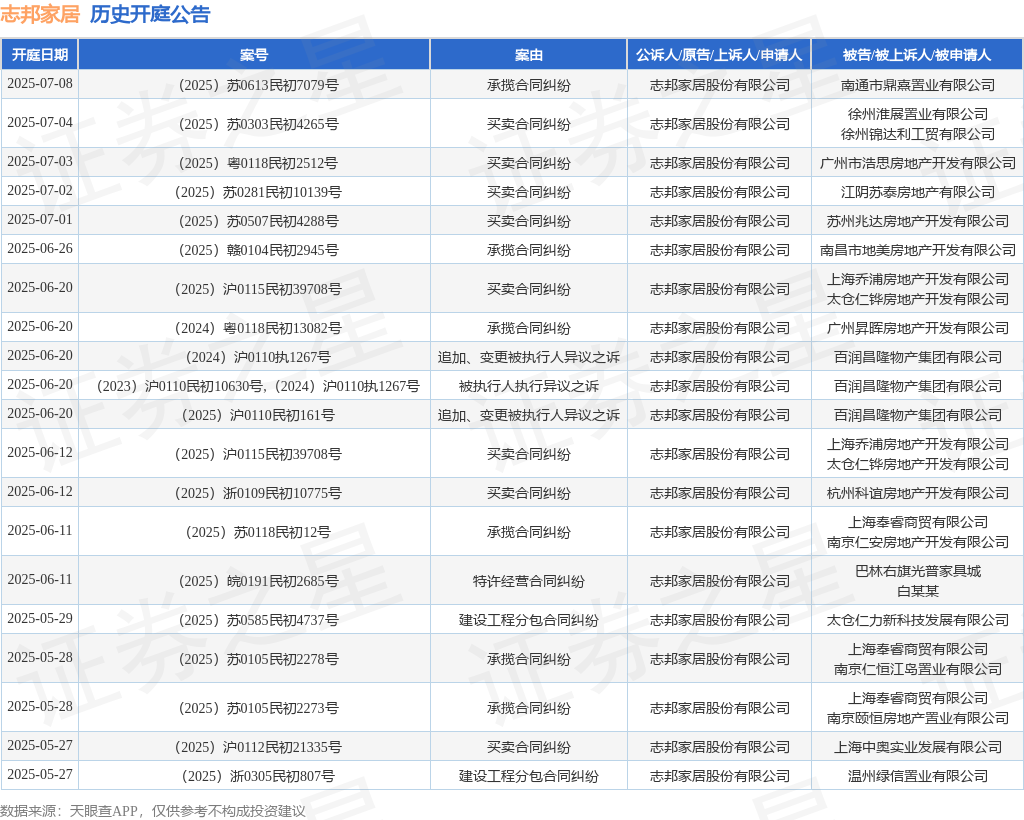
Task: Select case number 苏0281民初10139号
Action: (x=258, y=192)
